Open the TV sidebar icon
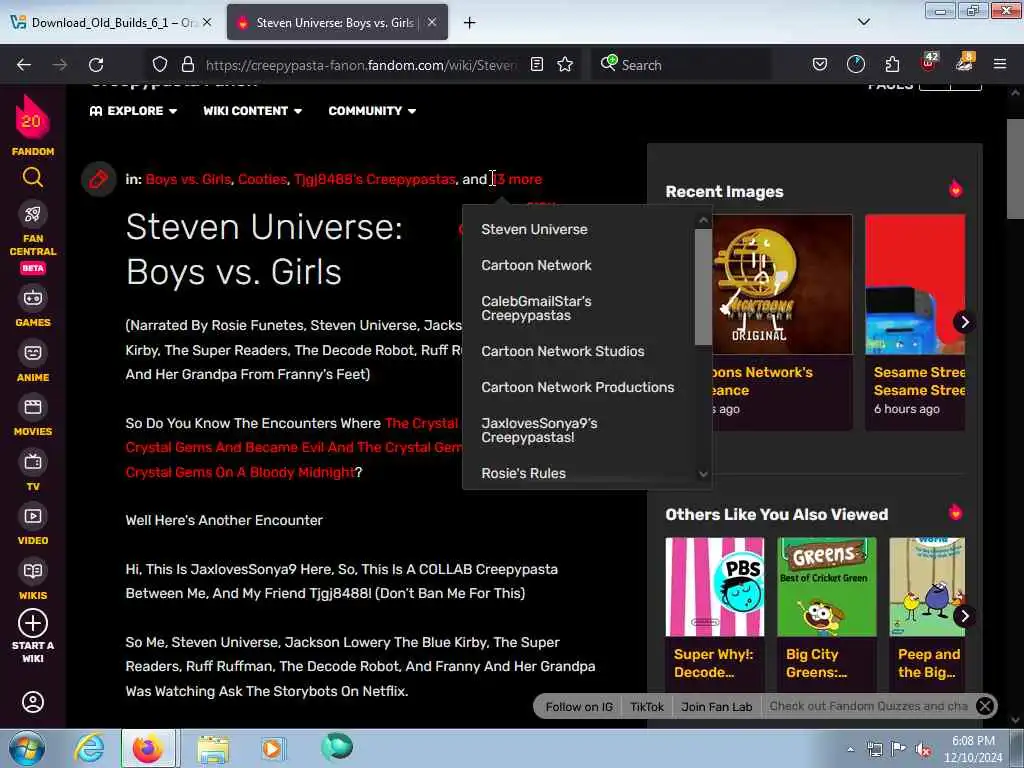Image resolution: width=1024 pixels, height=768 pixels. (33, 462)
